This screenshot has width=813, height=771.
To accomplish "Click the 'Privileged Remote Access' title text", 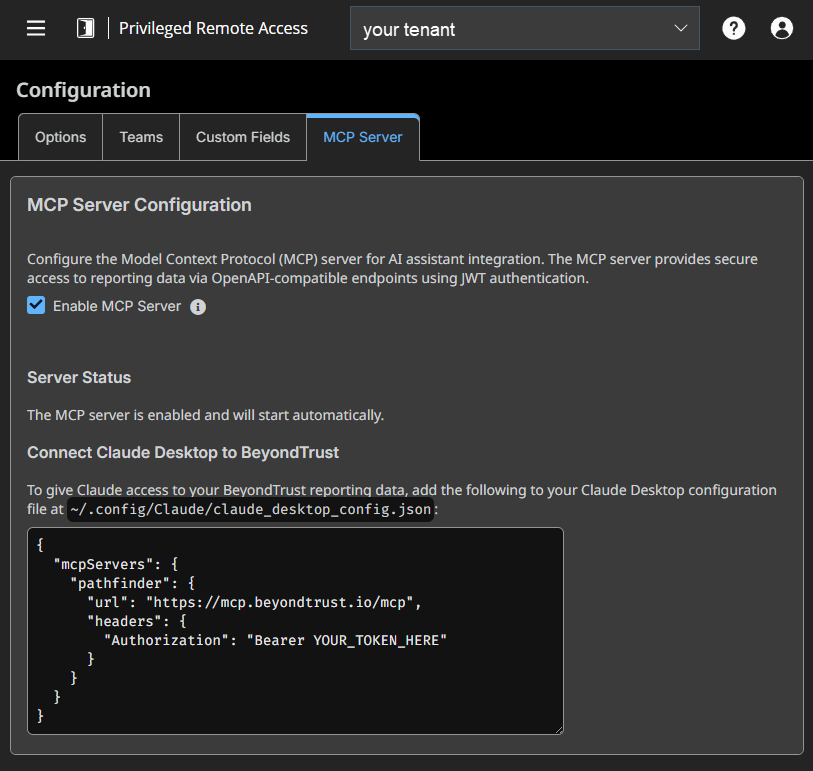I will coord(213,29).
